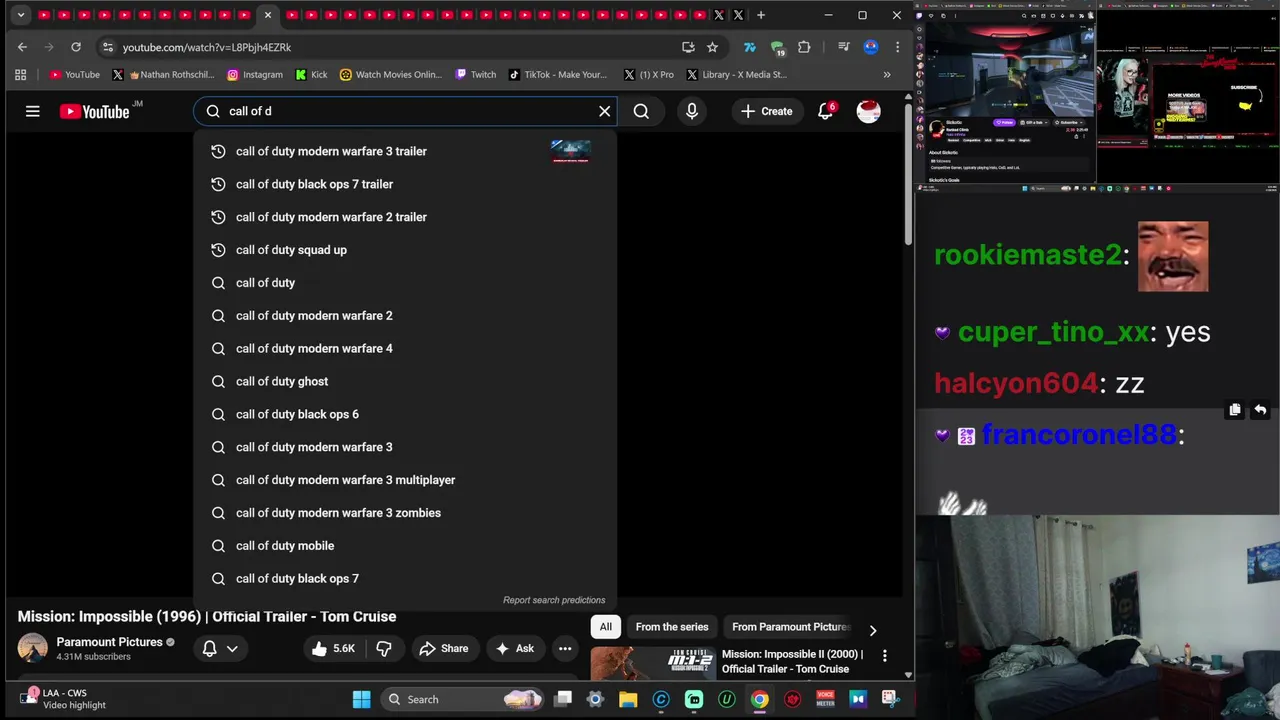Choose suggestion call of duty black ops 7 trailer
Image resolution: width=1280 pixels, height=720 pixels.
point(405,184)
